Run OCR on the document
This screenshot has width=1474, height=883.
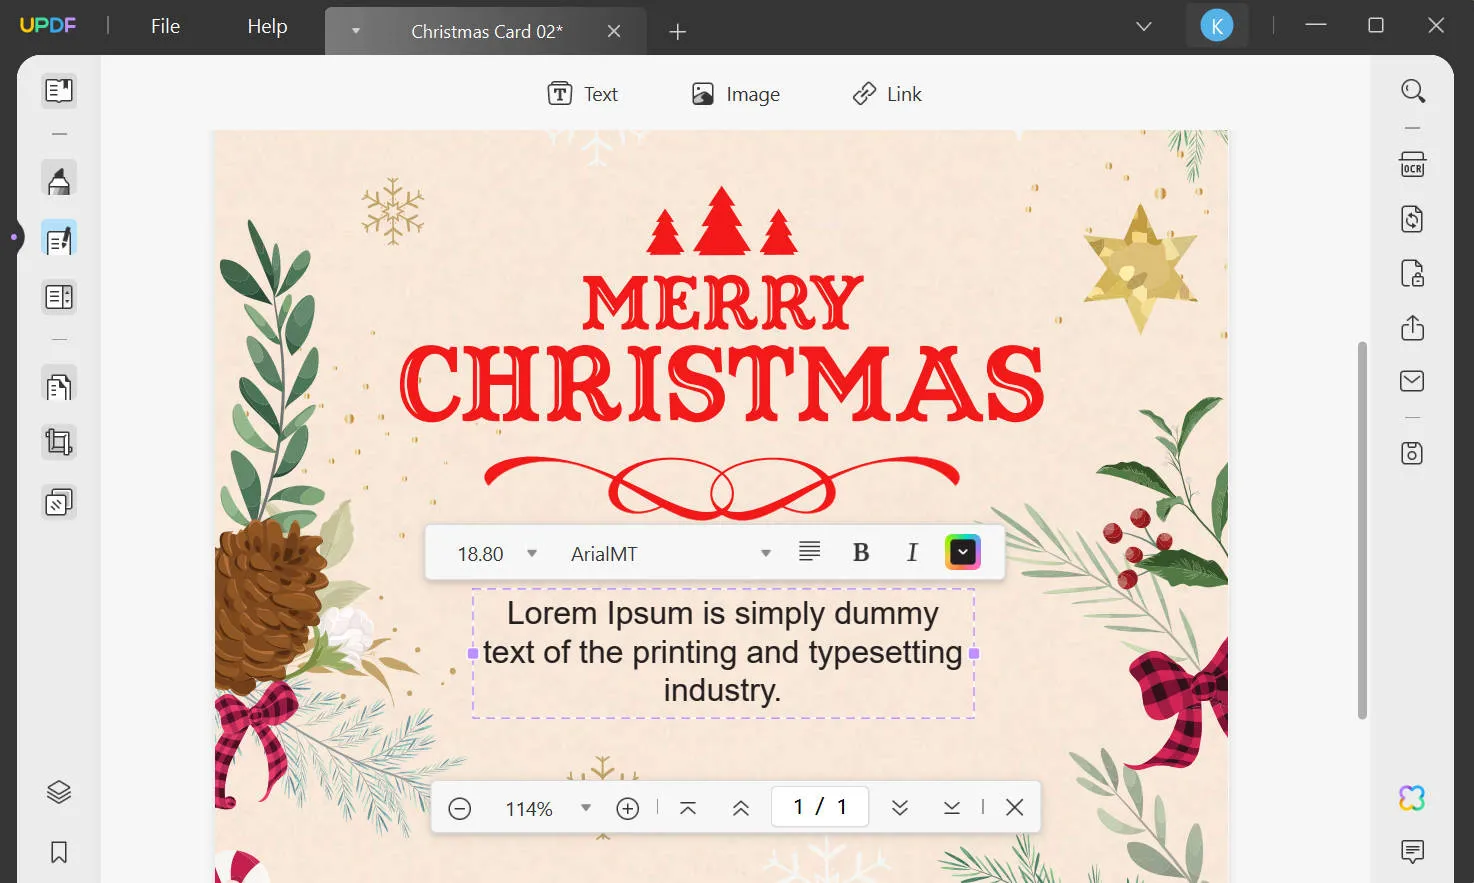1412,166
